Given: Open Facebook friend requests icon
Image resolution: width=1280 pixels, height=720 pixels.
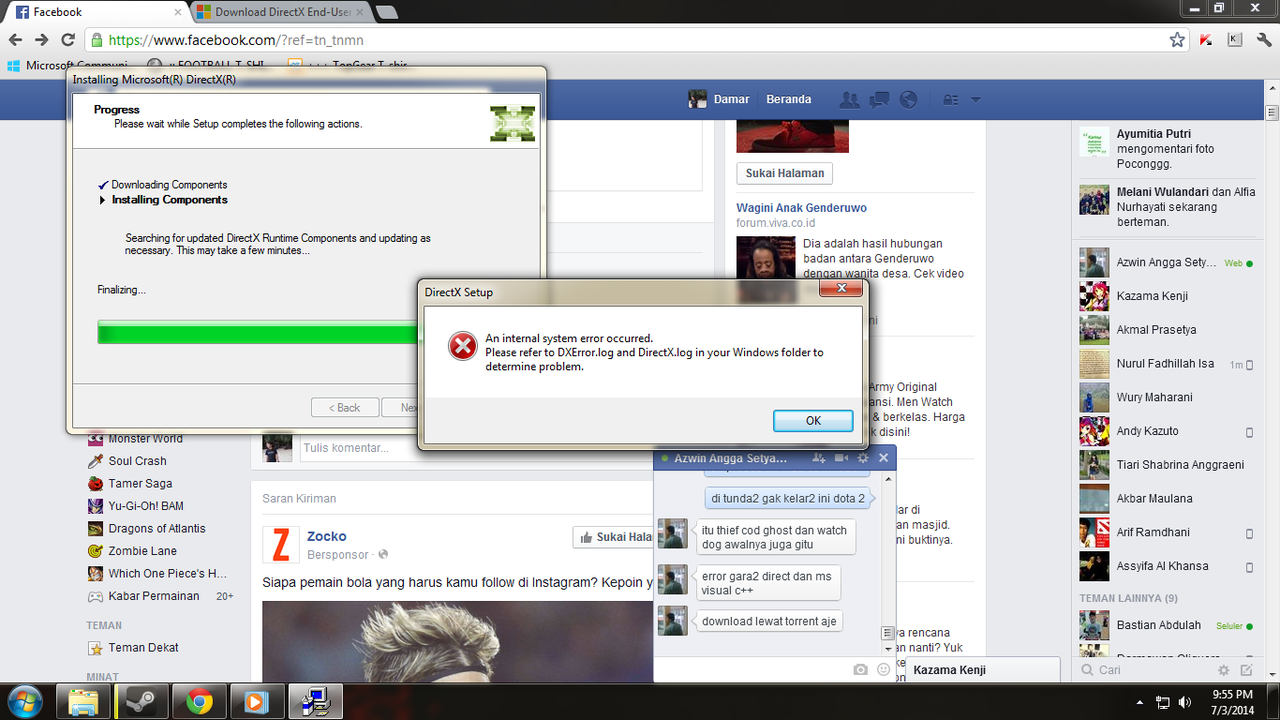Looking at the screenshot, I should [850, 100].
